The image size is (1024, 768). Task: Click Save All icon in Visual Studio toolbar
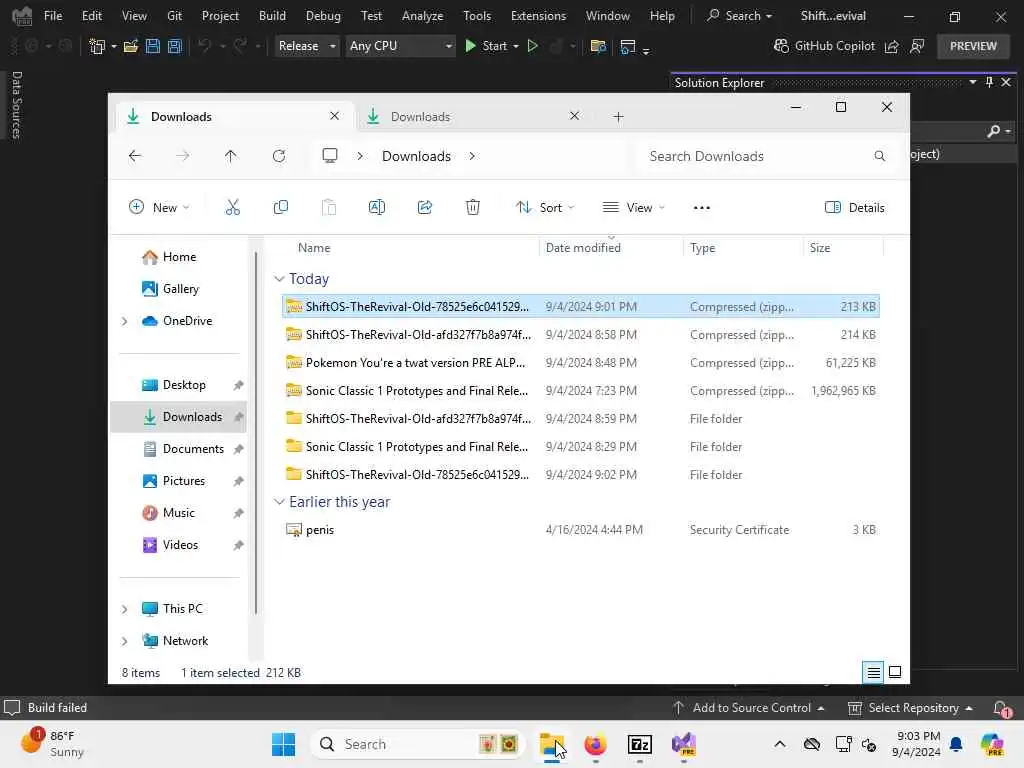click(x=174, y=46)
